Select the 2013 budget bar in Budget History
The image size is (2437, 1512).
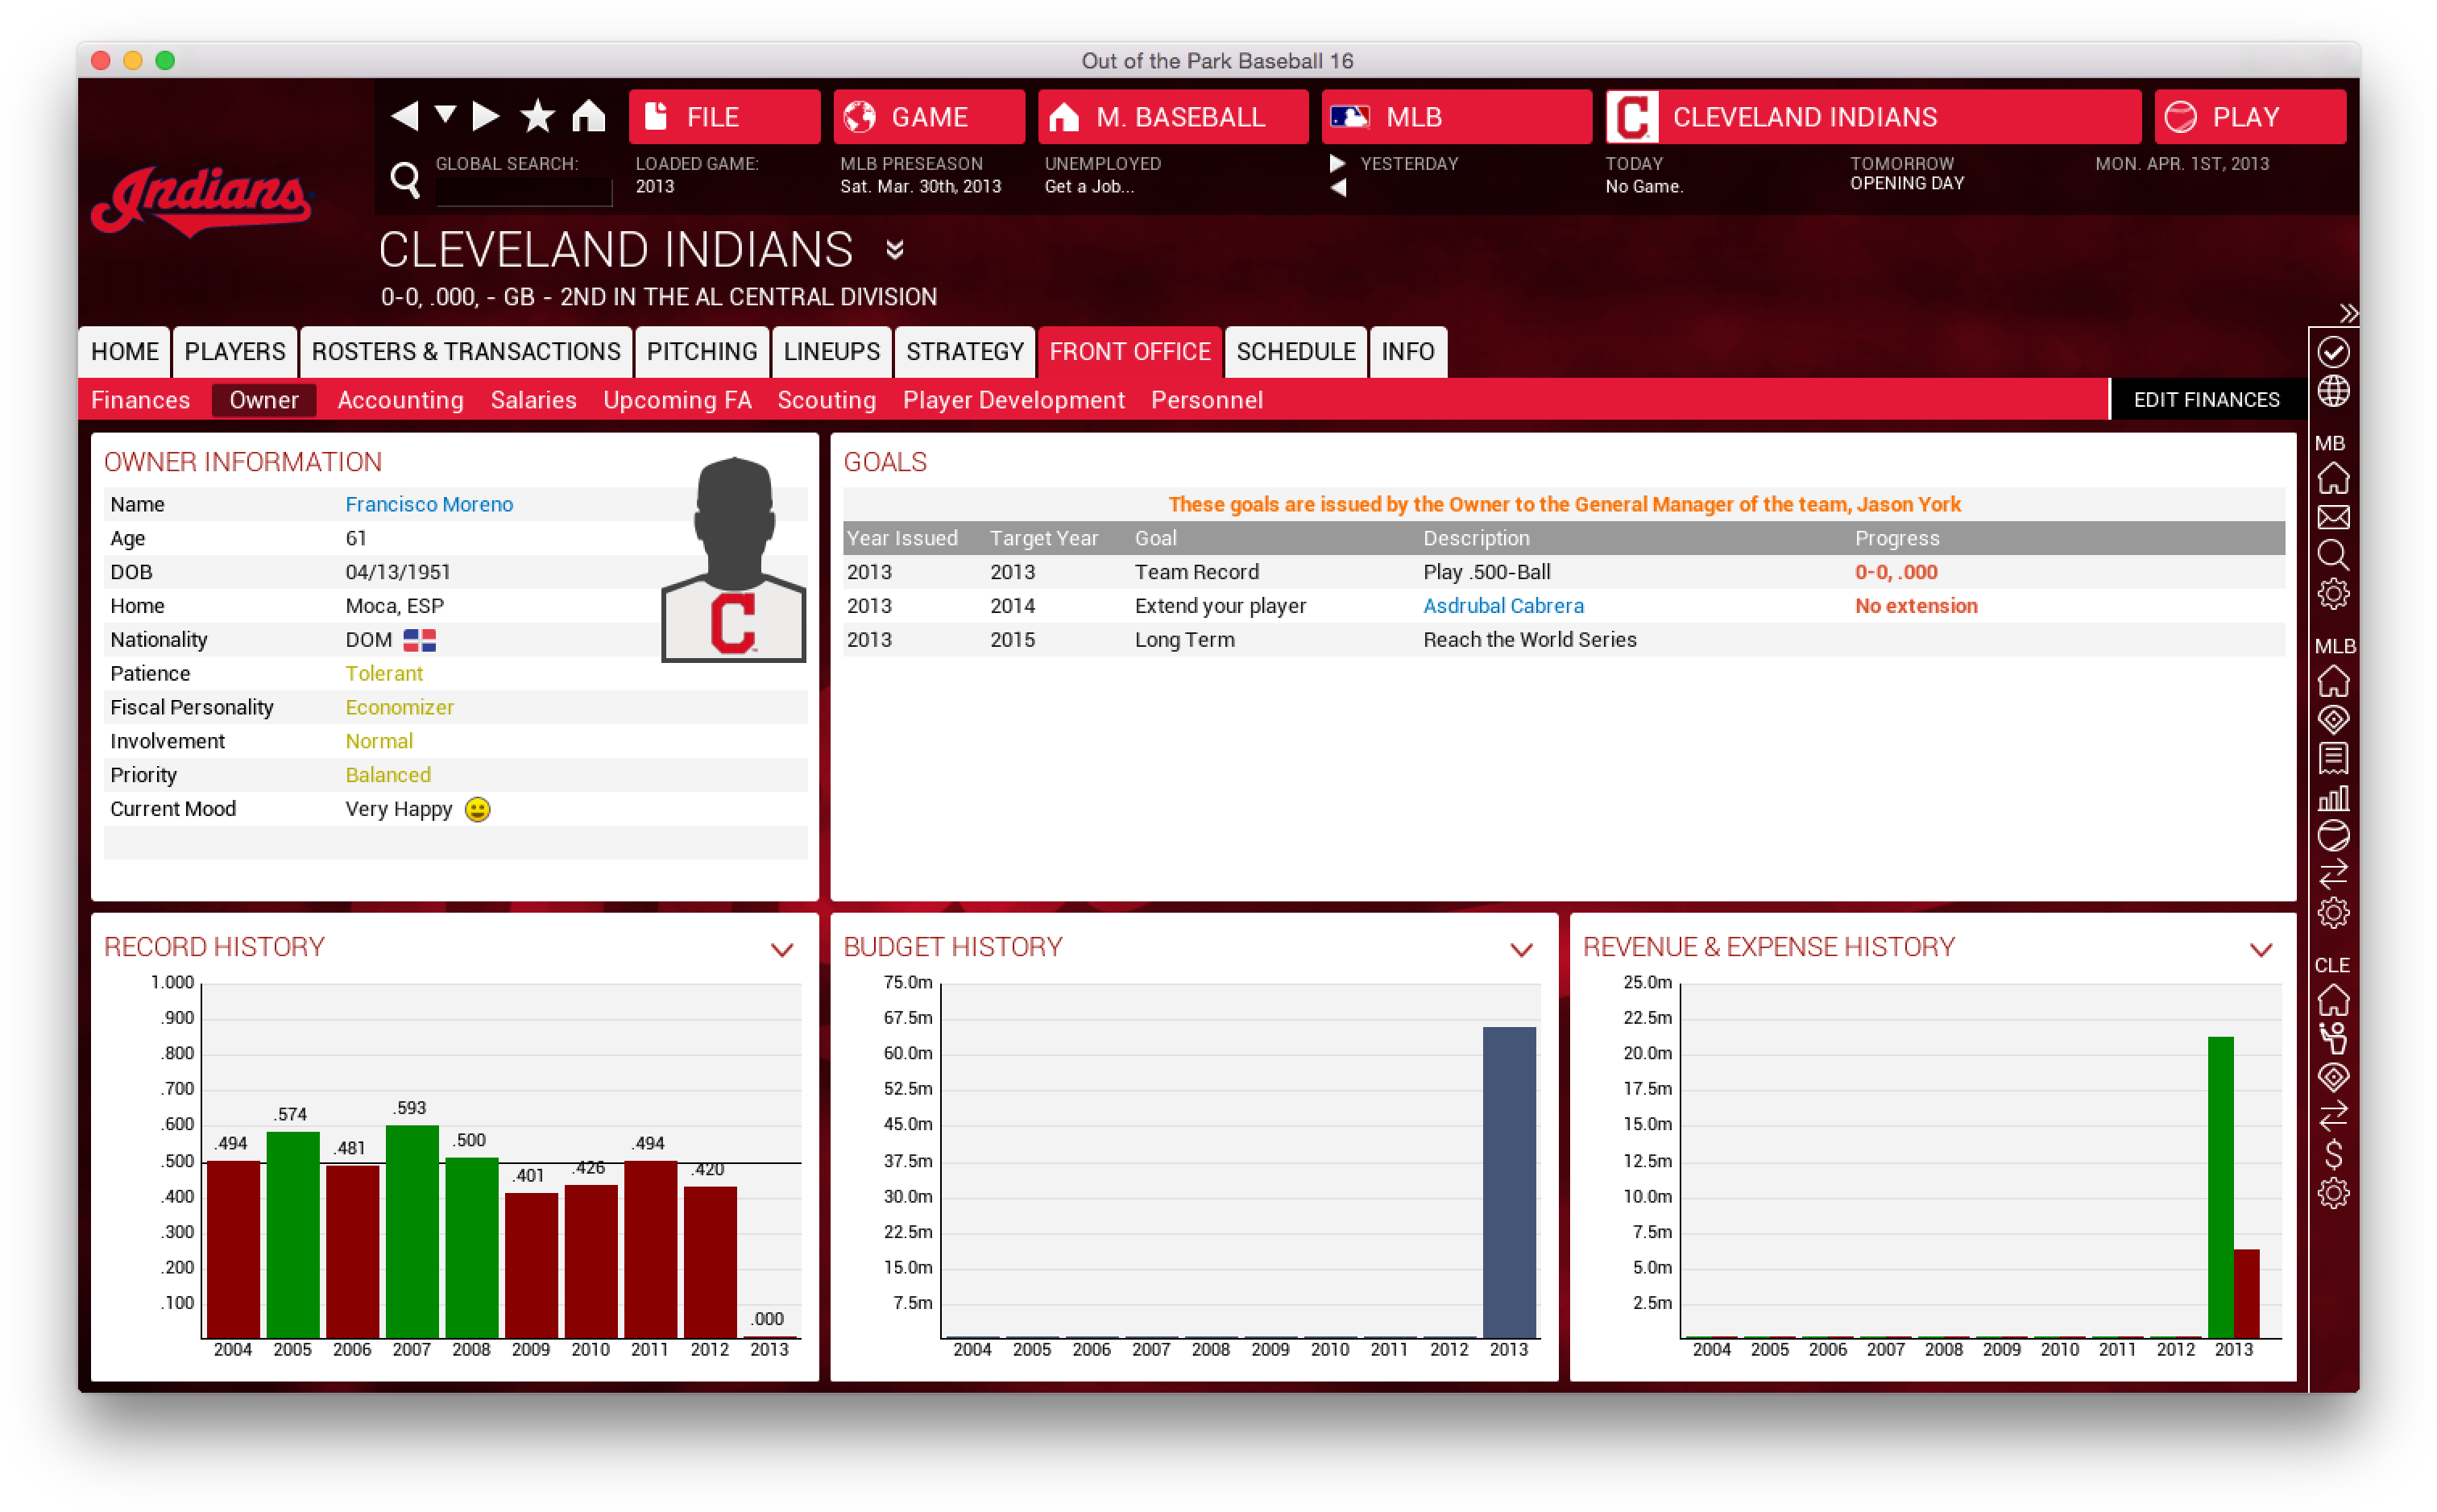coord(1508,1182)
